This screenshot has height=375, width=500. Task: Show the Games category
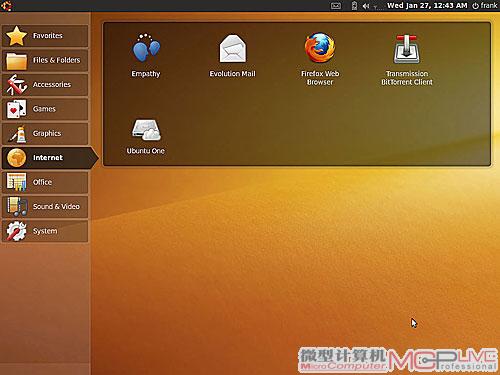pos(45,109)
